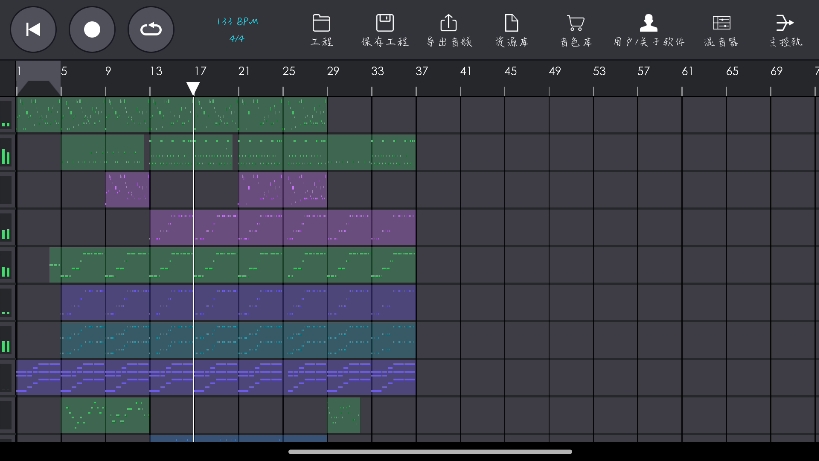Open the resource library document icon
Image resolution: width=819 pixels, height=461 pixels.
point(511,23)
